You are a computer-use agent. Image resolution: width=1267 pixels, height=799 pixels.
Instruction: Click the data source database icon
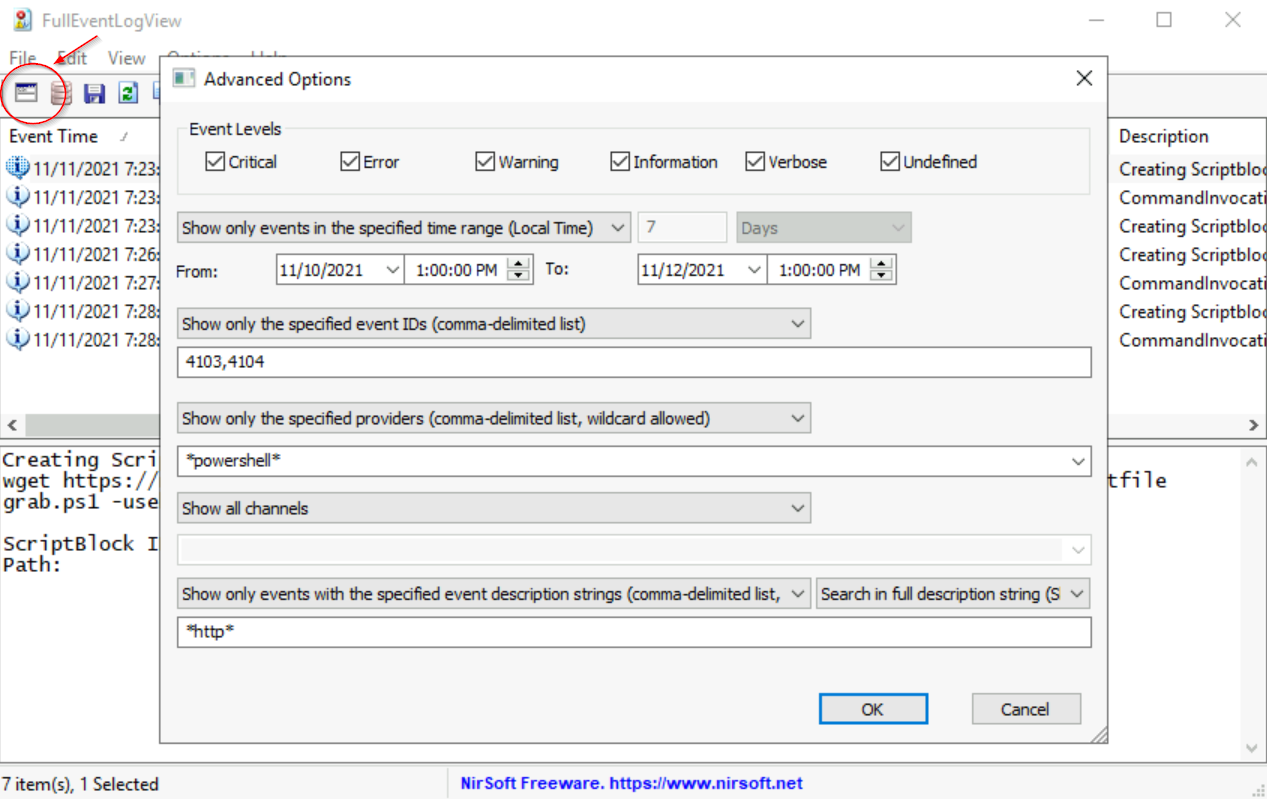click(61, 94)
